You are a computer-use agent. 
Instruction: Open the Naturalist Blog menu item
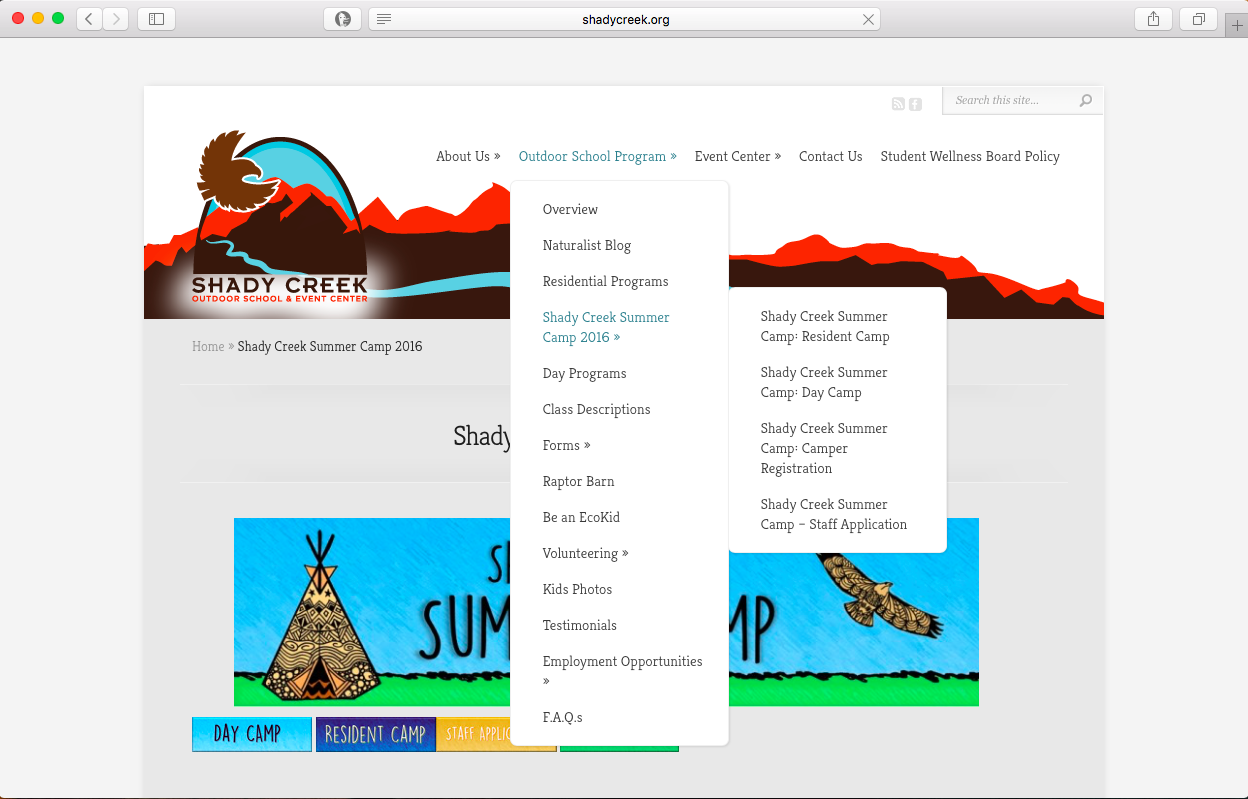click(587, 245)
